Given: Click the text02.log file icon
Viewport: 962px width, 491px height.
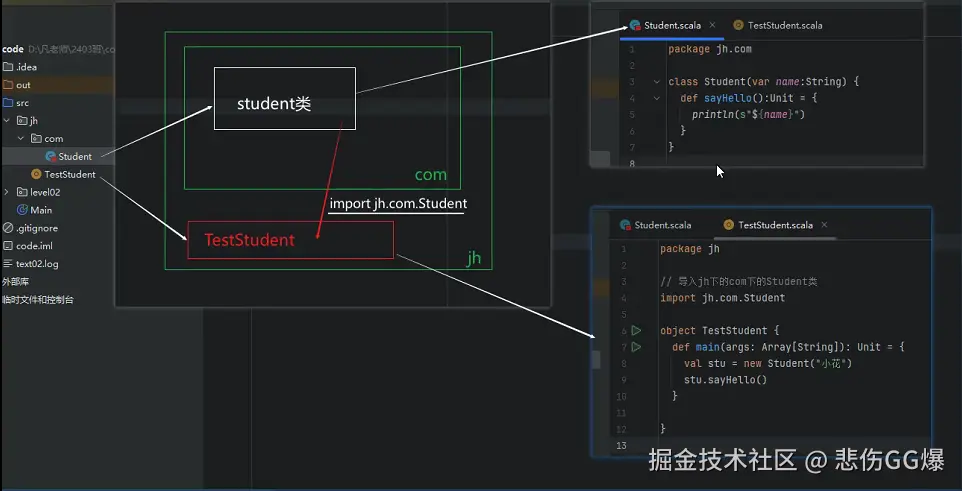Looking at the screenshot, I should click(x=7, y=264).
